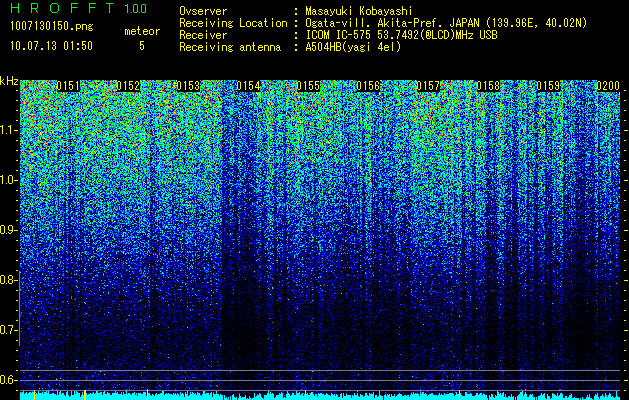Select the 0.9 frequency axis label

point(8,230)
